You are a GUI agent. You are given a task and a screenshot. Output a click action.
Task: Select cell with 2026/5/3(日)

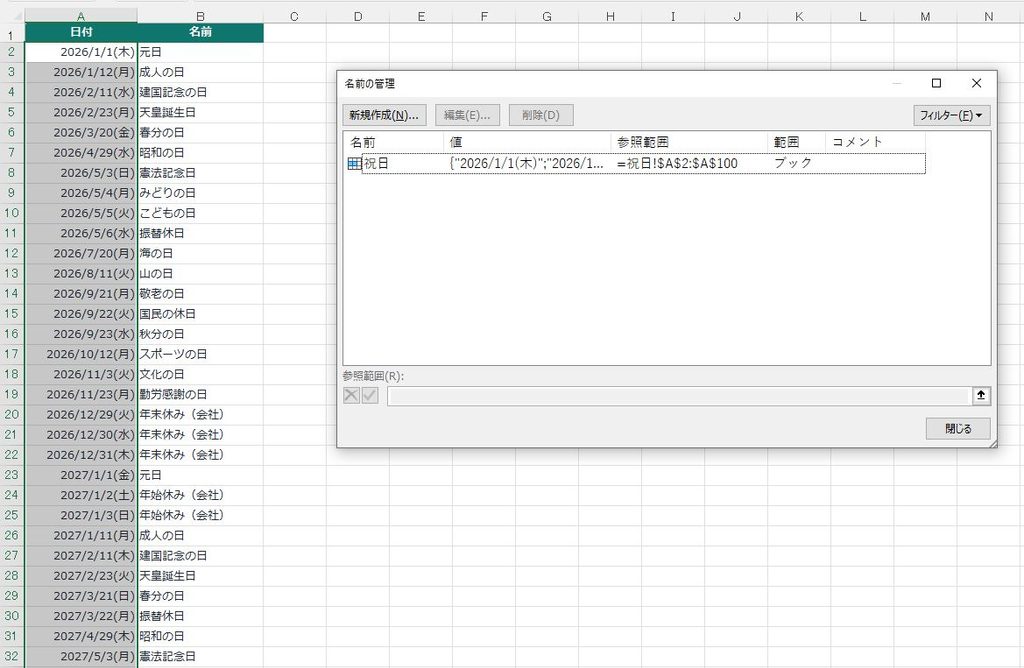(81, 173)
